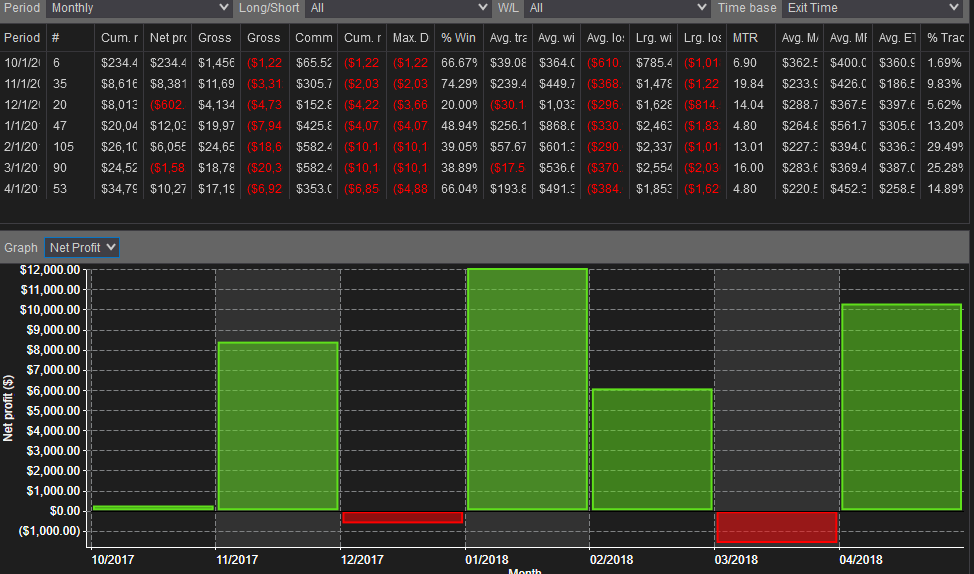The width and height of the screenshot is (974, 574).
Task: Open the Graph type dropdown showing Net Profit
Action: [82, 247]
